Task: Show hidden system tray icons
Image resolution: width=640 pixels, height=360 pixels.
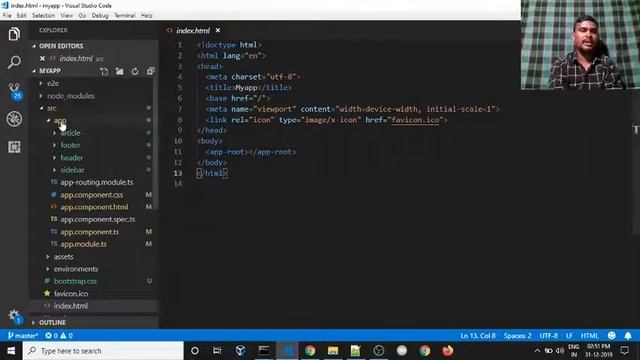Action: pyautogui.click(x=537, y=351)
